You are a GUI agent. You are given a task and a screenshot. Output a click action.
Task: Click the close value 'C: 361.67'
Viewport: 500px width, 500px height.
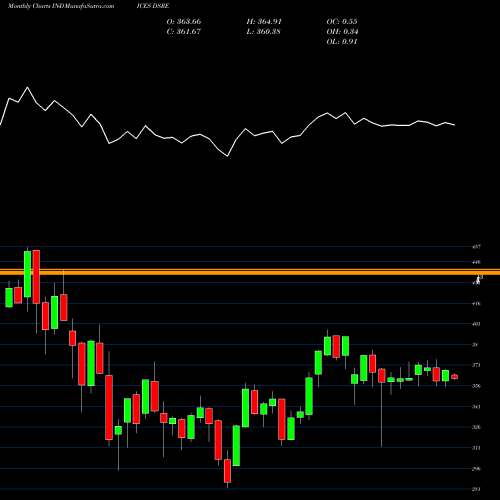[184, 32]
